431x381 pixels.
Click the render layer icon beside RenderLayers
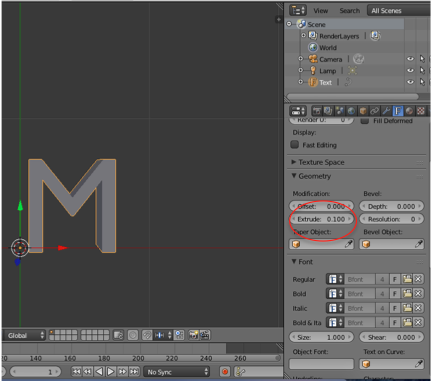coord(375,36)
